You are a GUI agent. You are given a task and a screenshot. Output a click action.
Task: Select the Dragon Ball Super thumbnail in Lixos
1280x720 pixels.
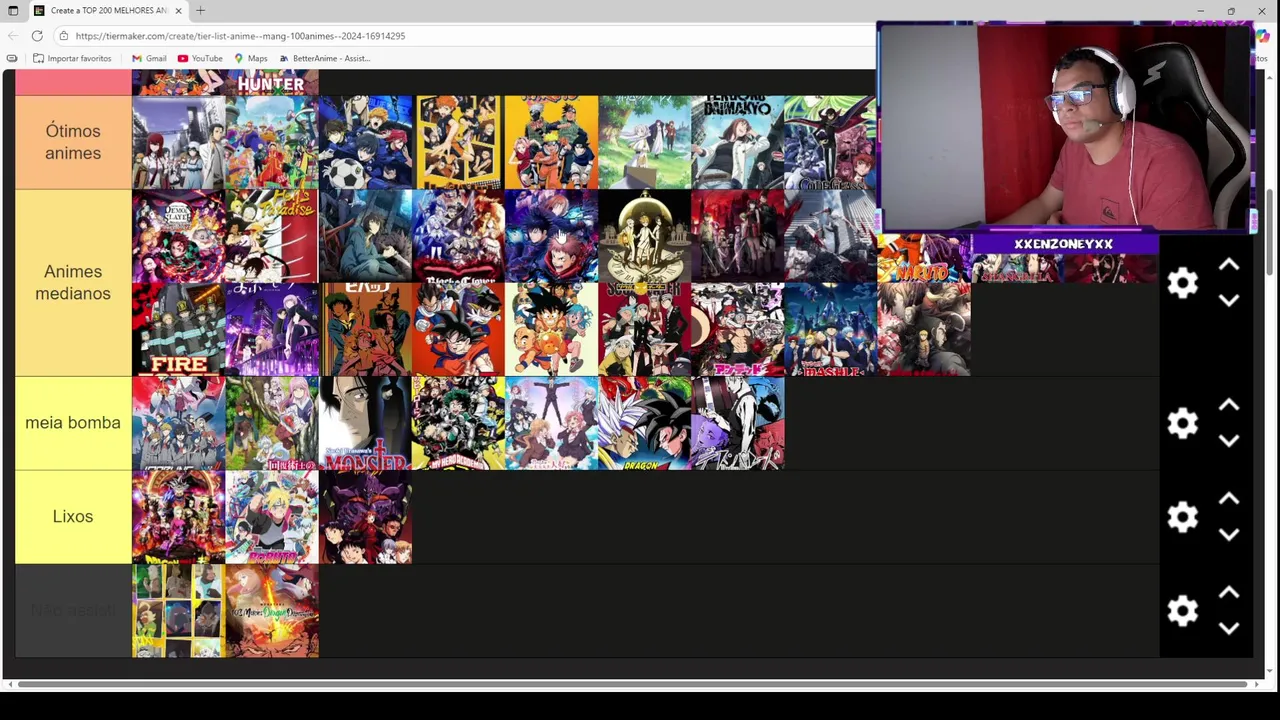(178, 517)
